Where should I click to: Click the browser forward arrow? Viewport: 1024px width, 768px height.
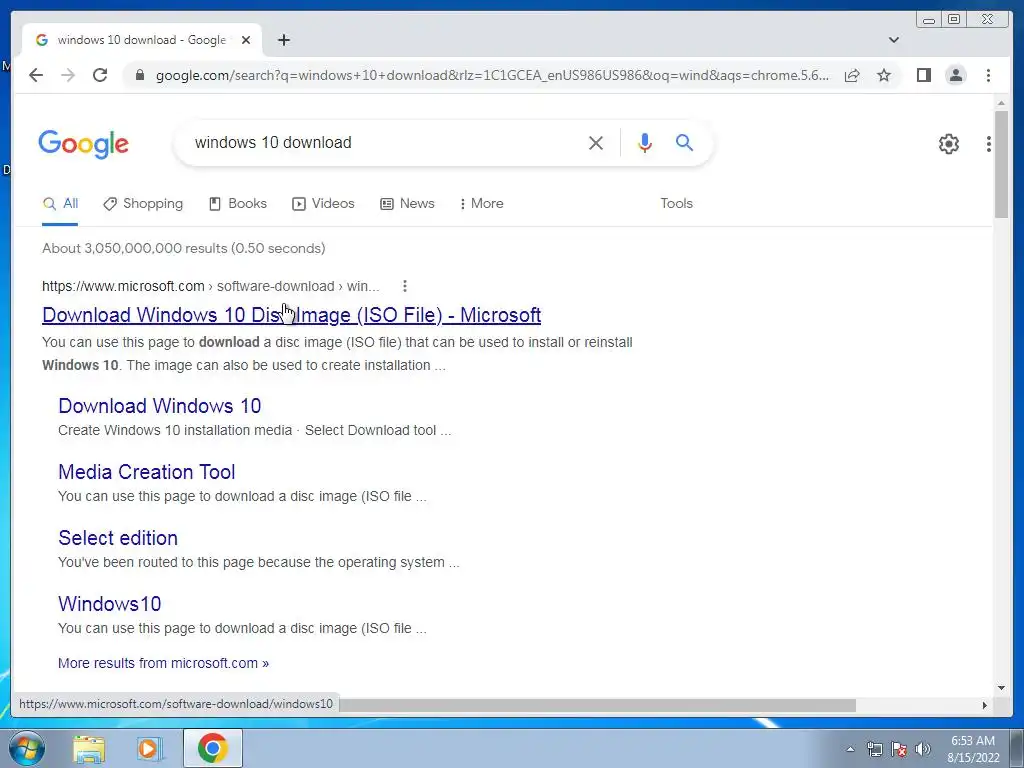[68, 75]
